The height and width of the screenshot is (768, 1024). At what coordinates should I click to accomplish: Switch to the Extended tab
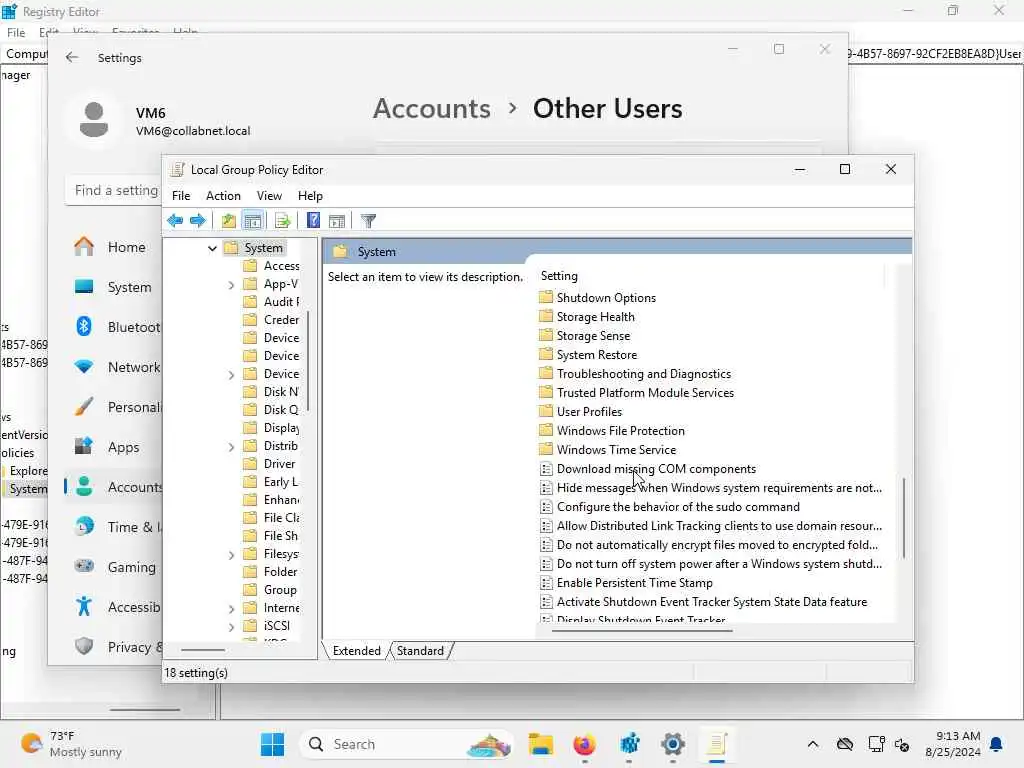click(357, 650)
